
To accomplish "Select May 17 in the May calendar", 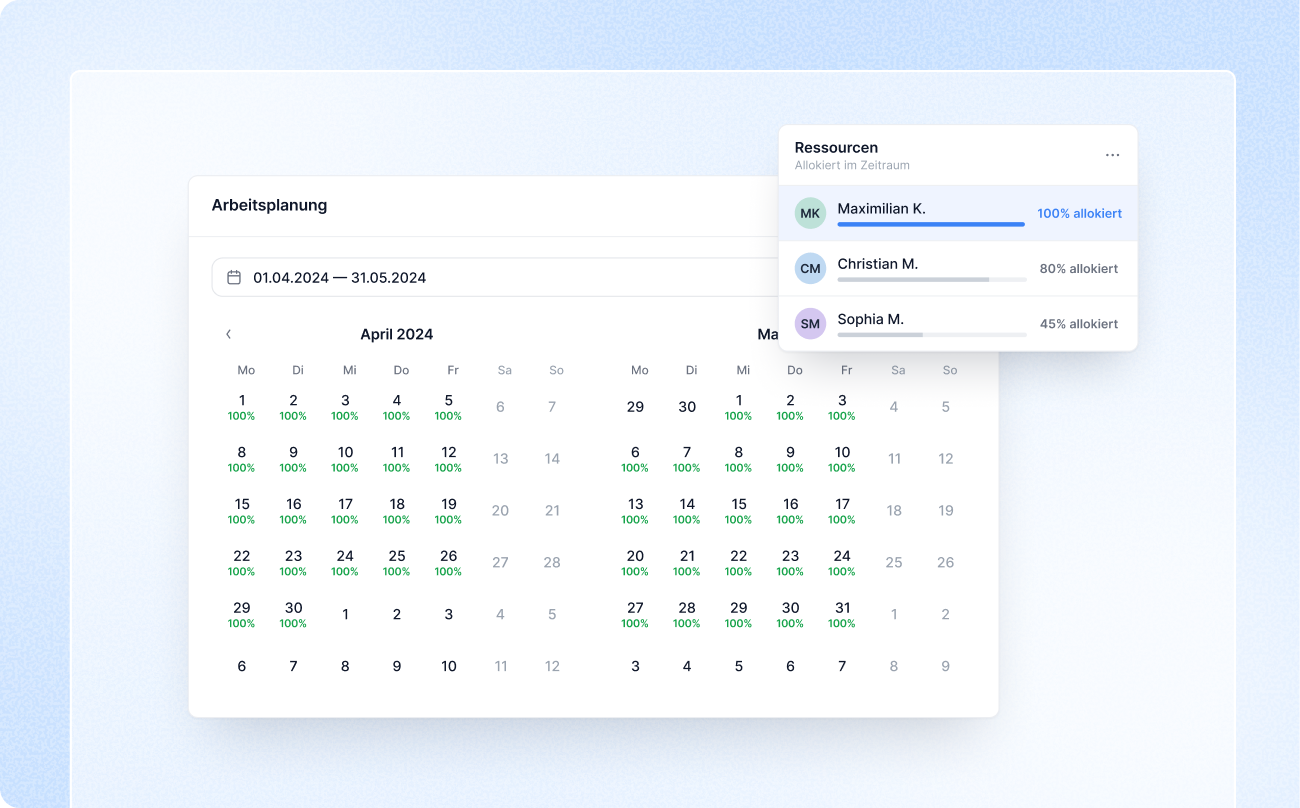I will [843, 510].
